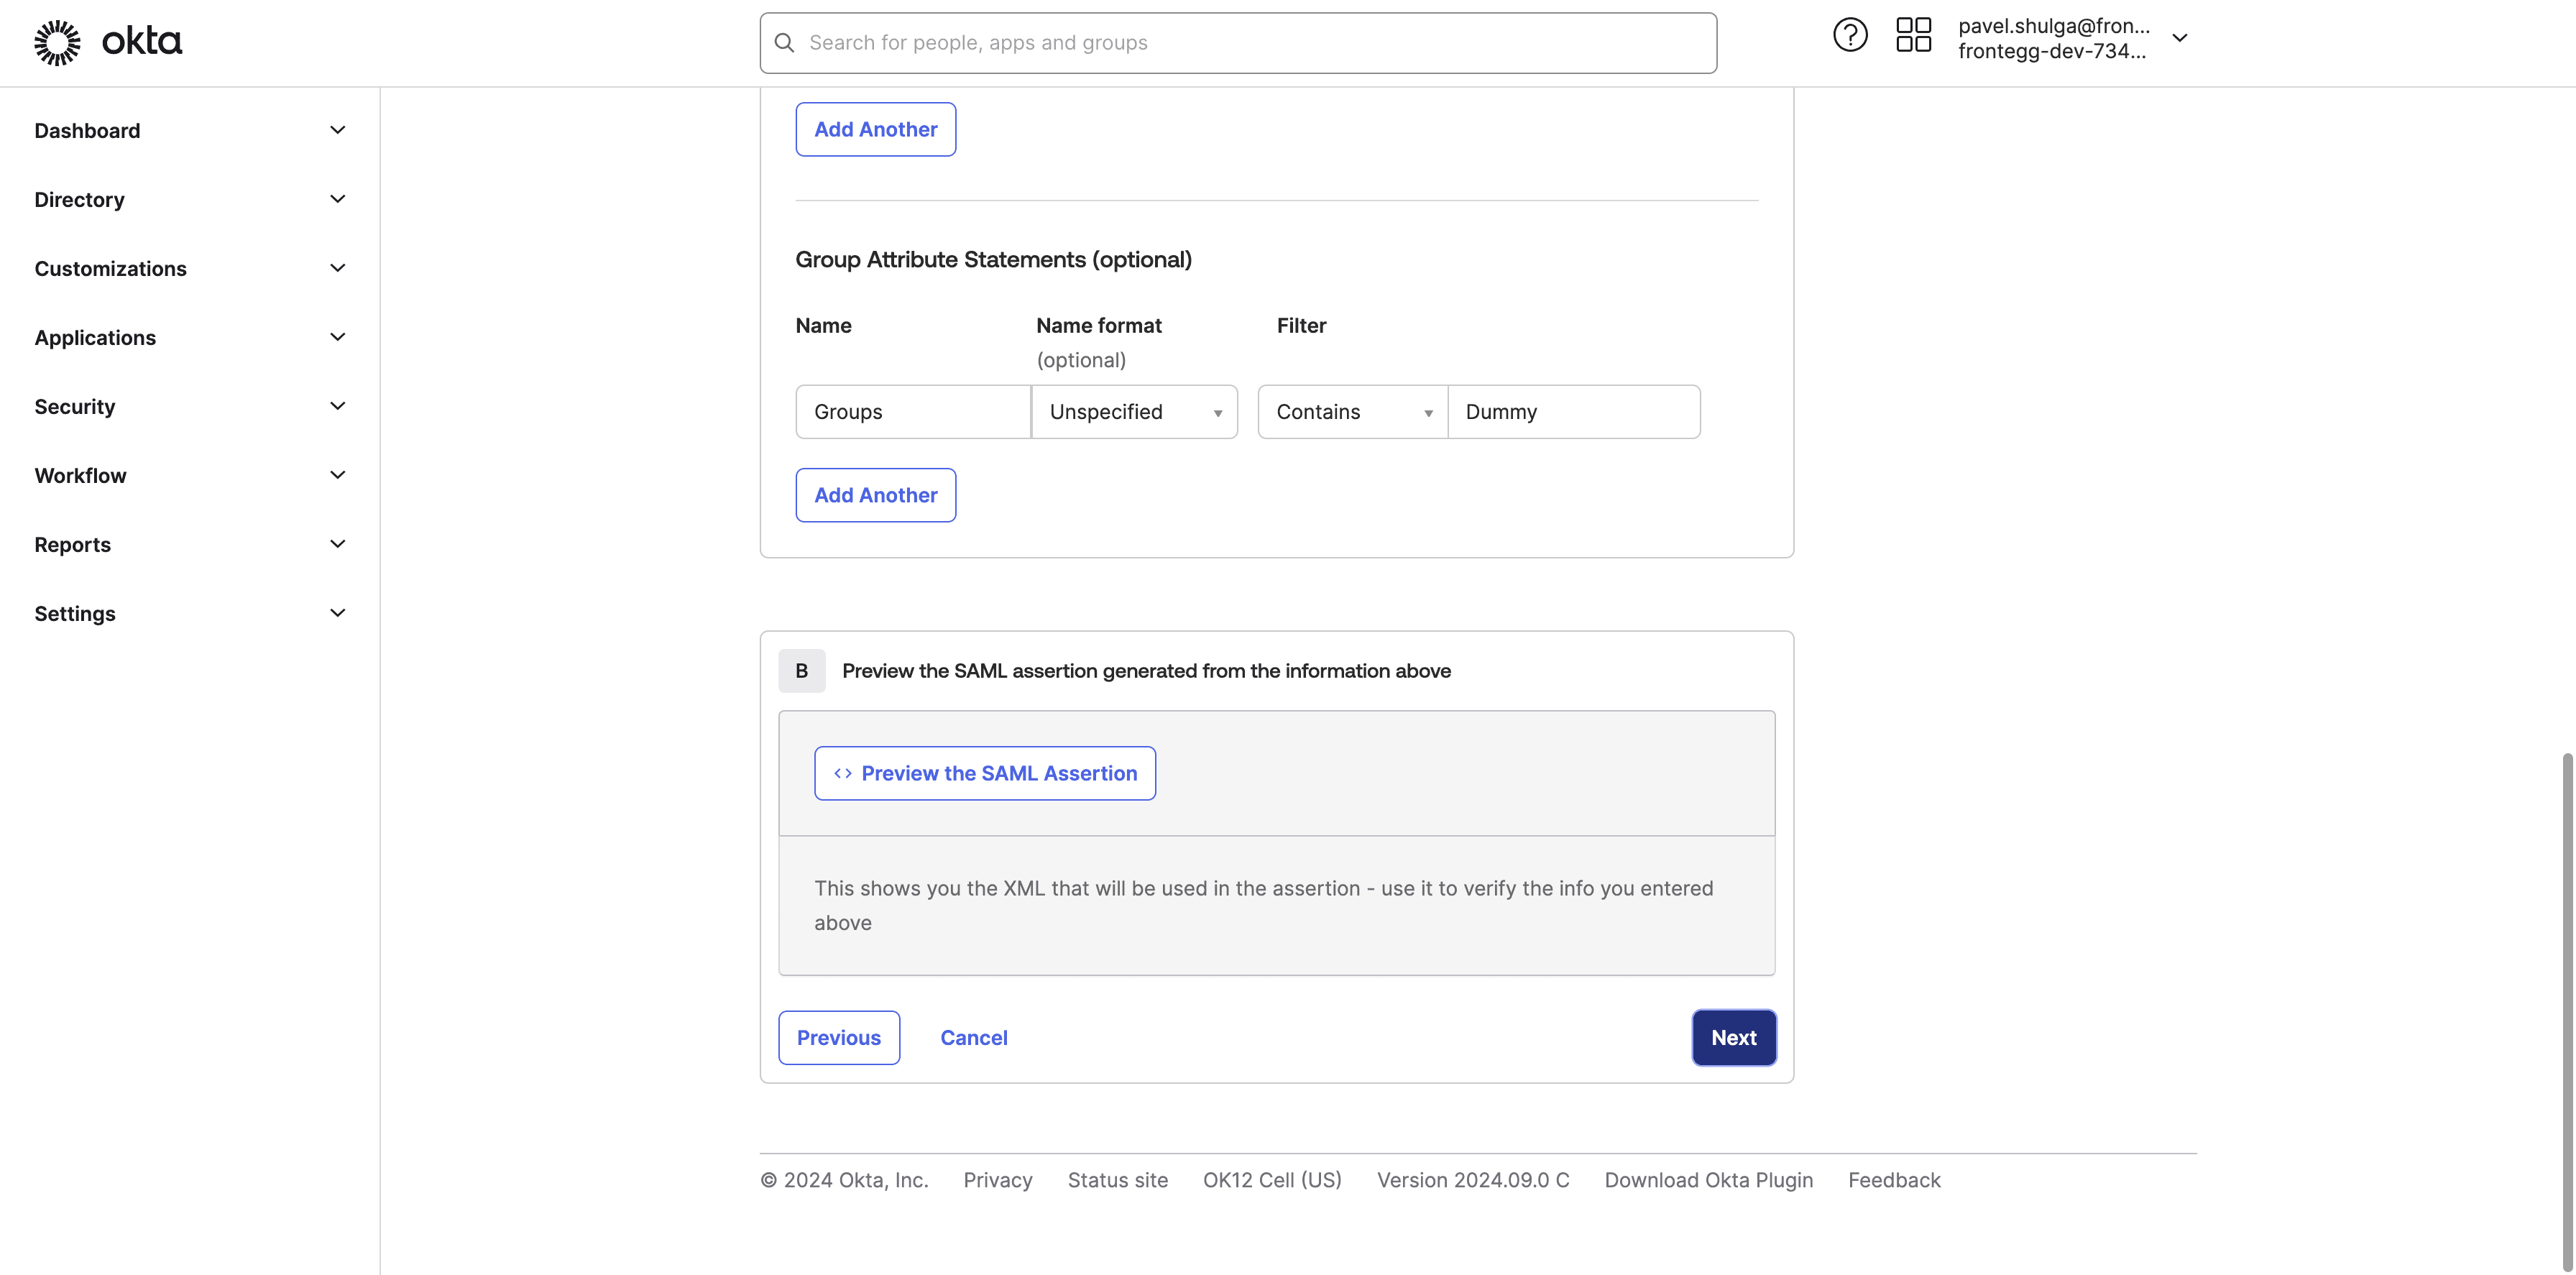Expand account menu chevron beside pavel.shulga
Viewport: 2576px width, 1275px height.
tap(2180, 38)
